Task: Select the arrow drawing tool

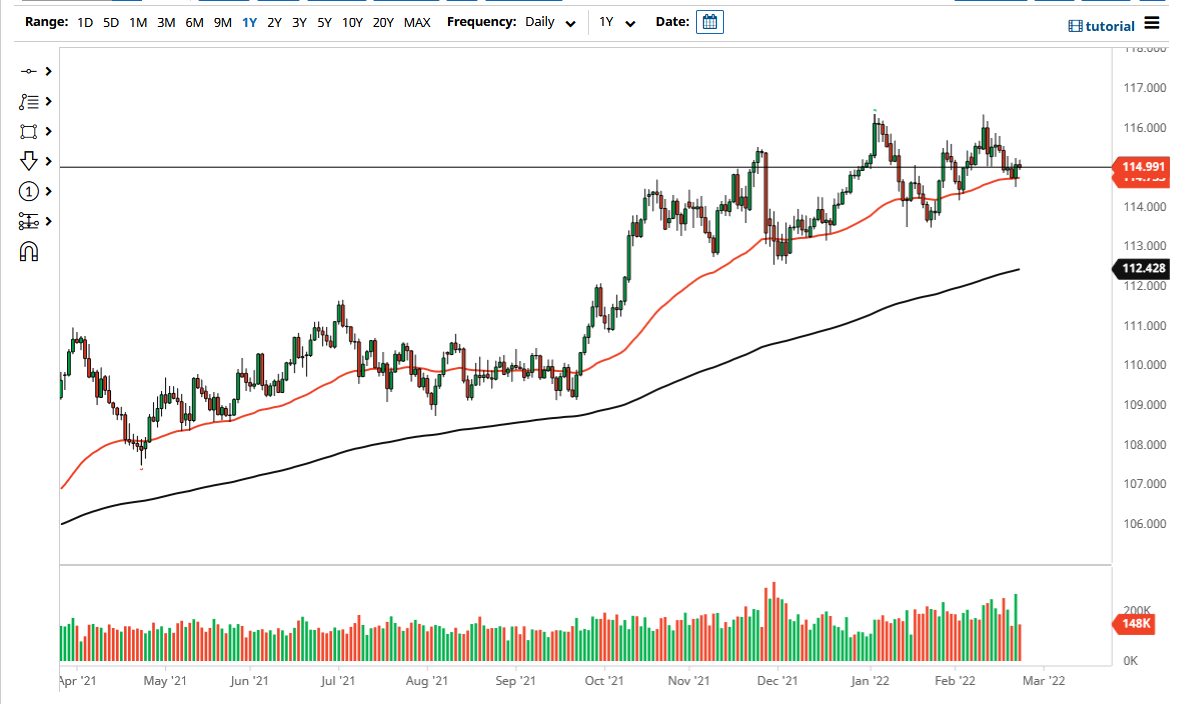Action: (27, 161)
